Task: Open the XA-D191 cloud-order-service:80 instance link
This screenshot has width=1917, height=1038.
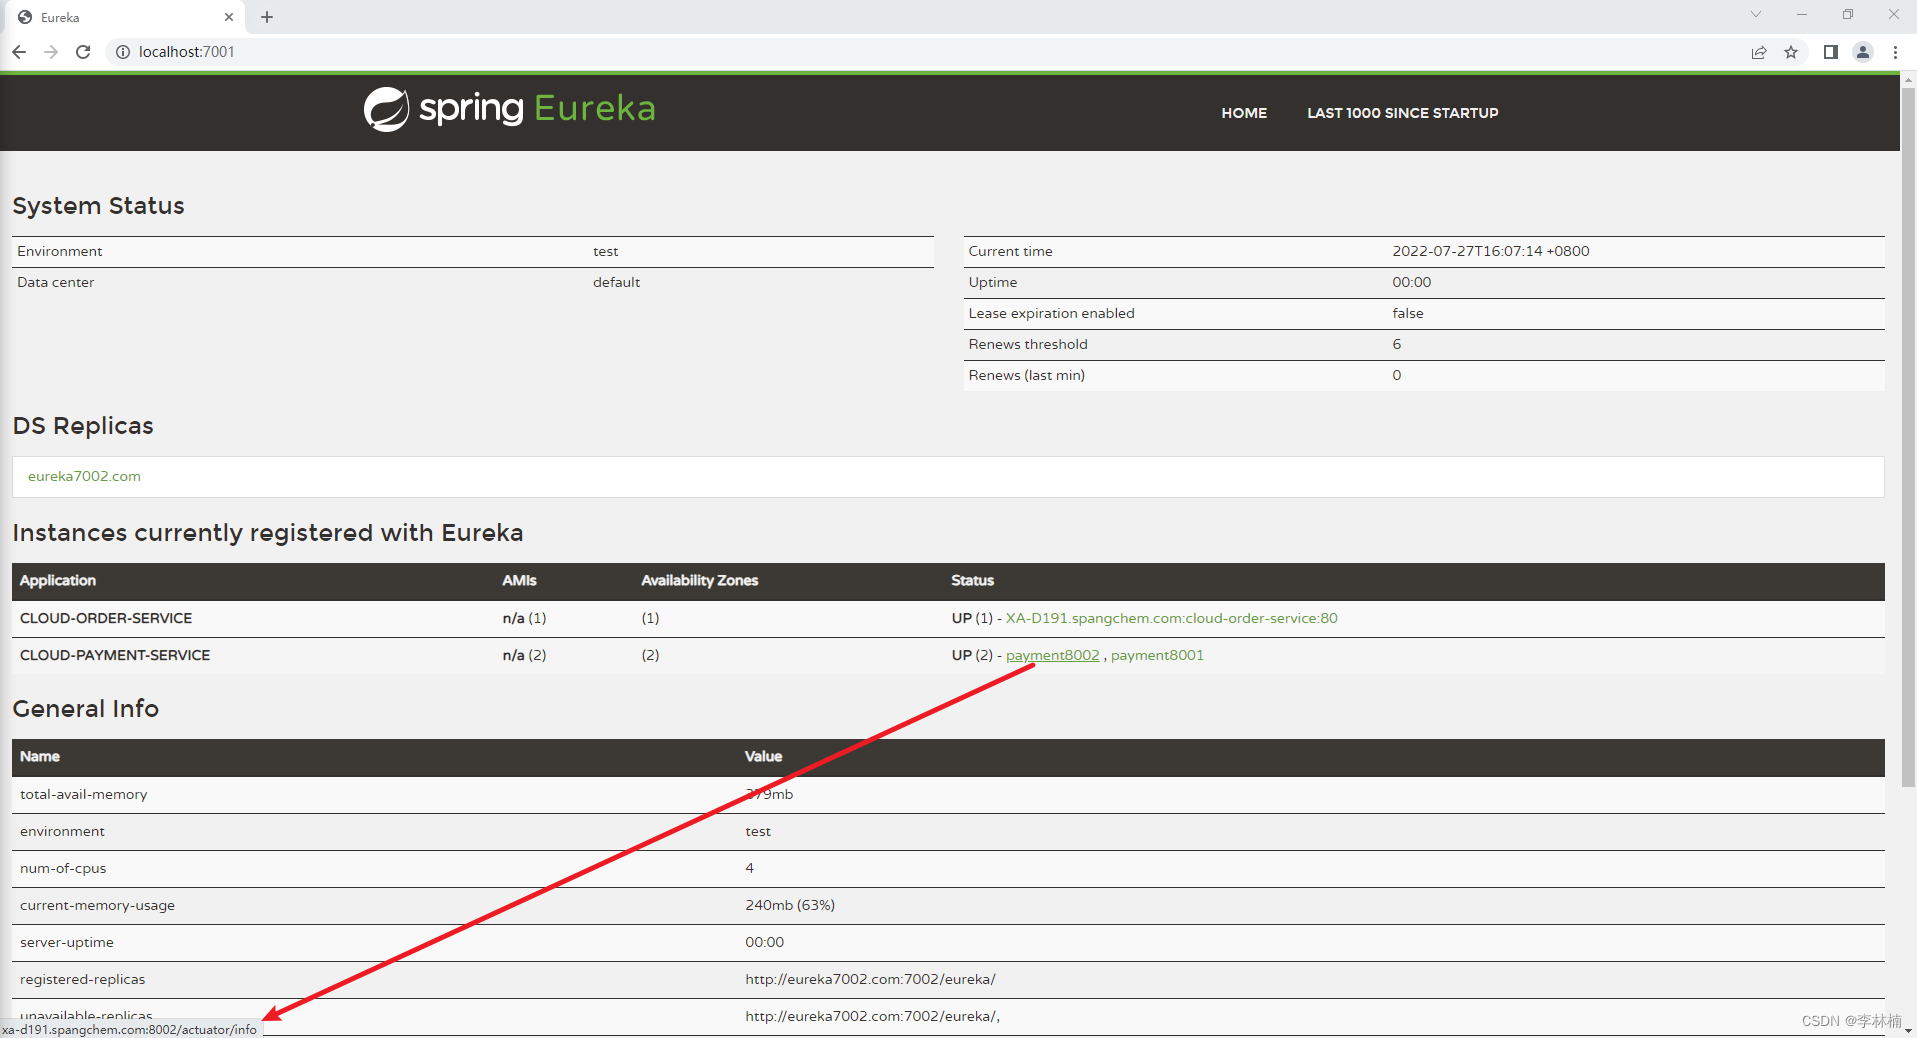Action: (1171, 618)
